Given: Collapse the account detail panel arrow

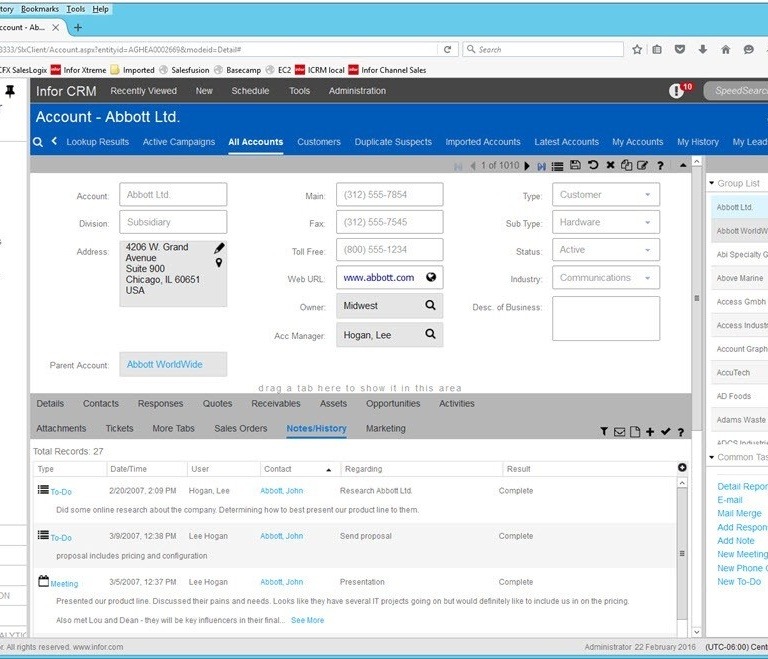Looking at the screenshot, I should click(x=683, y=166).
